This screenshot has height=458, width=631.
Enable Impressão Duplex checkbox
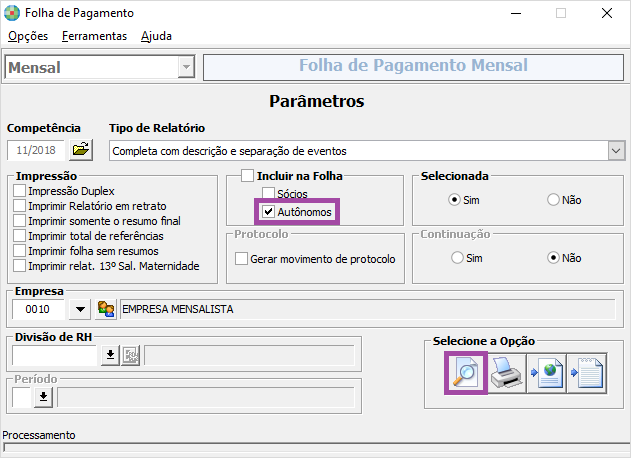[19, 190]
